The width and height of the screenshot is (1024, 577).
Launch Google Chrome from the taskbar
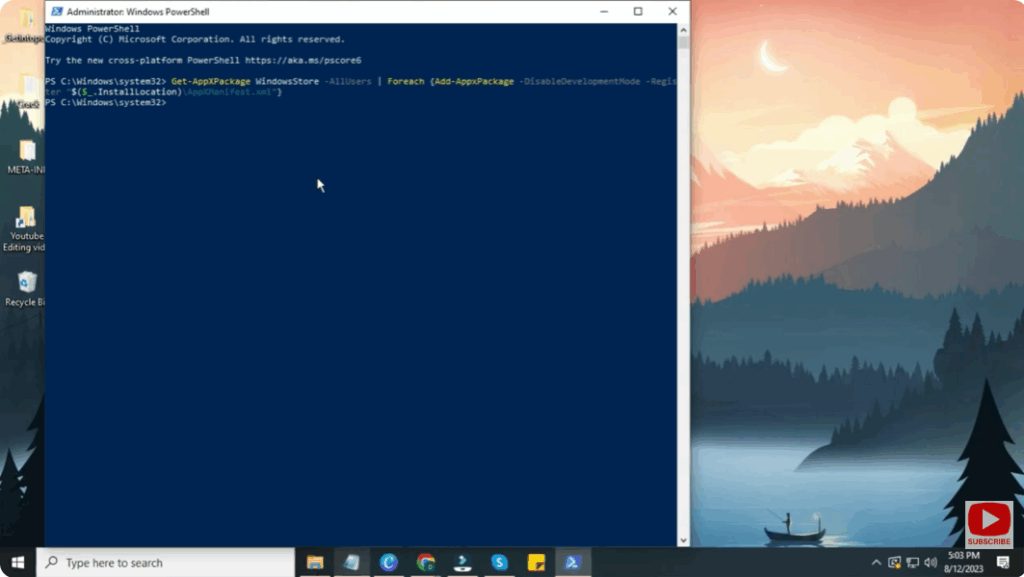[426, 562]
